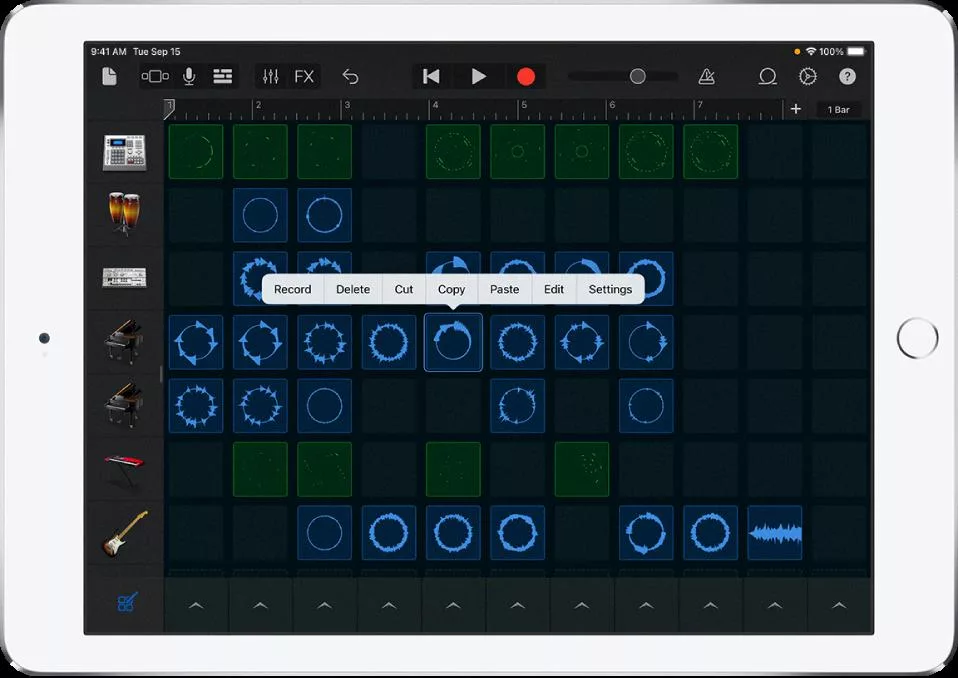Click the Undo arrow icon
This screenshot has height=678, width=958.
coord(350,76)
